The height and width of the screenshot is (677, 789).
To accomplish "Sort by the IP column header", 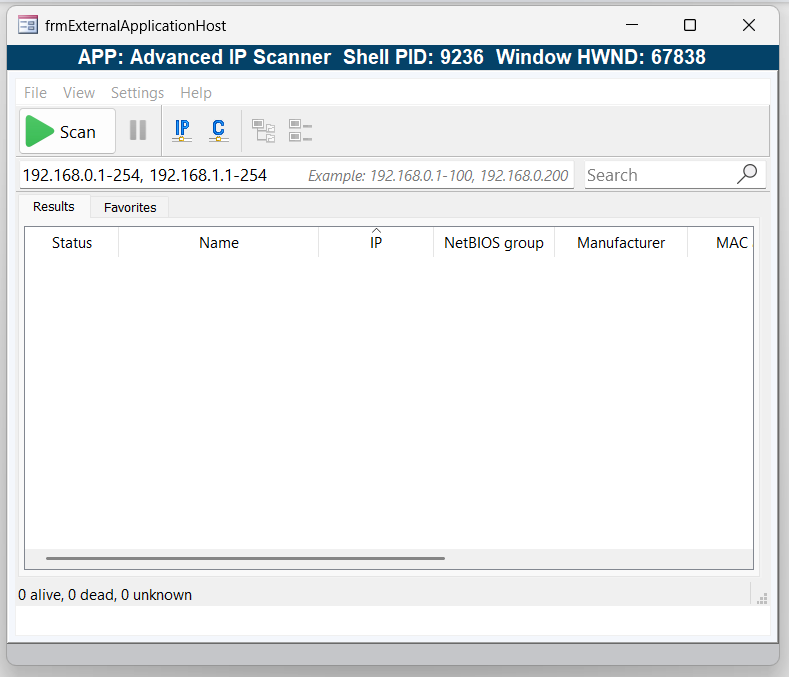I will (x=376, y=243).
